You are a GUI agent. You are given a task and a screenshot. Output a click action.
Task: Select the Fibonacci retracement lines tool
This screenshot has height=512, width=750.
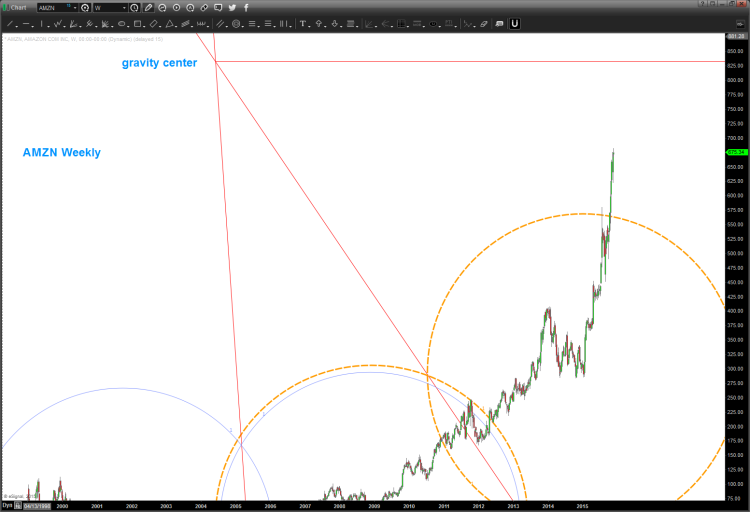tap(252, 23)
